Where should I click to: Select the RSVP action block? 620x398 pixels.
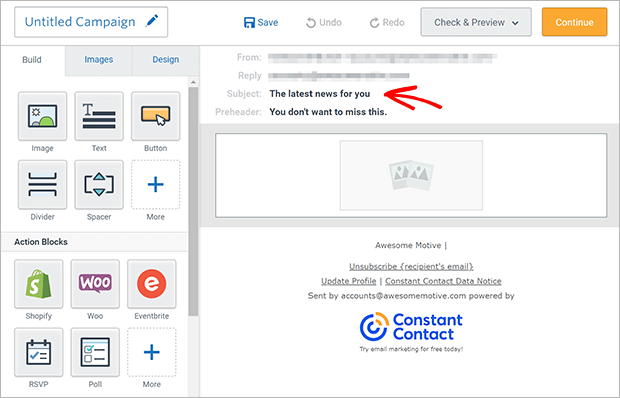(x=38, y=352)
